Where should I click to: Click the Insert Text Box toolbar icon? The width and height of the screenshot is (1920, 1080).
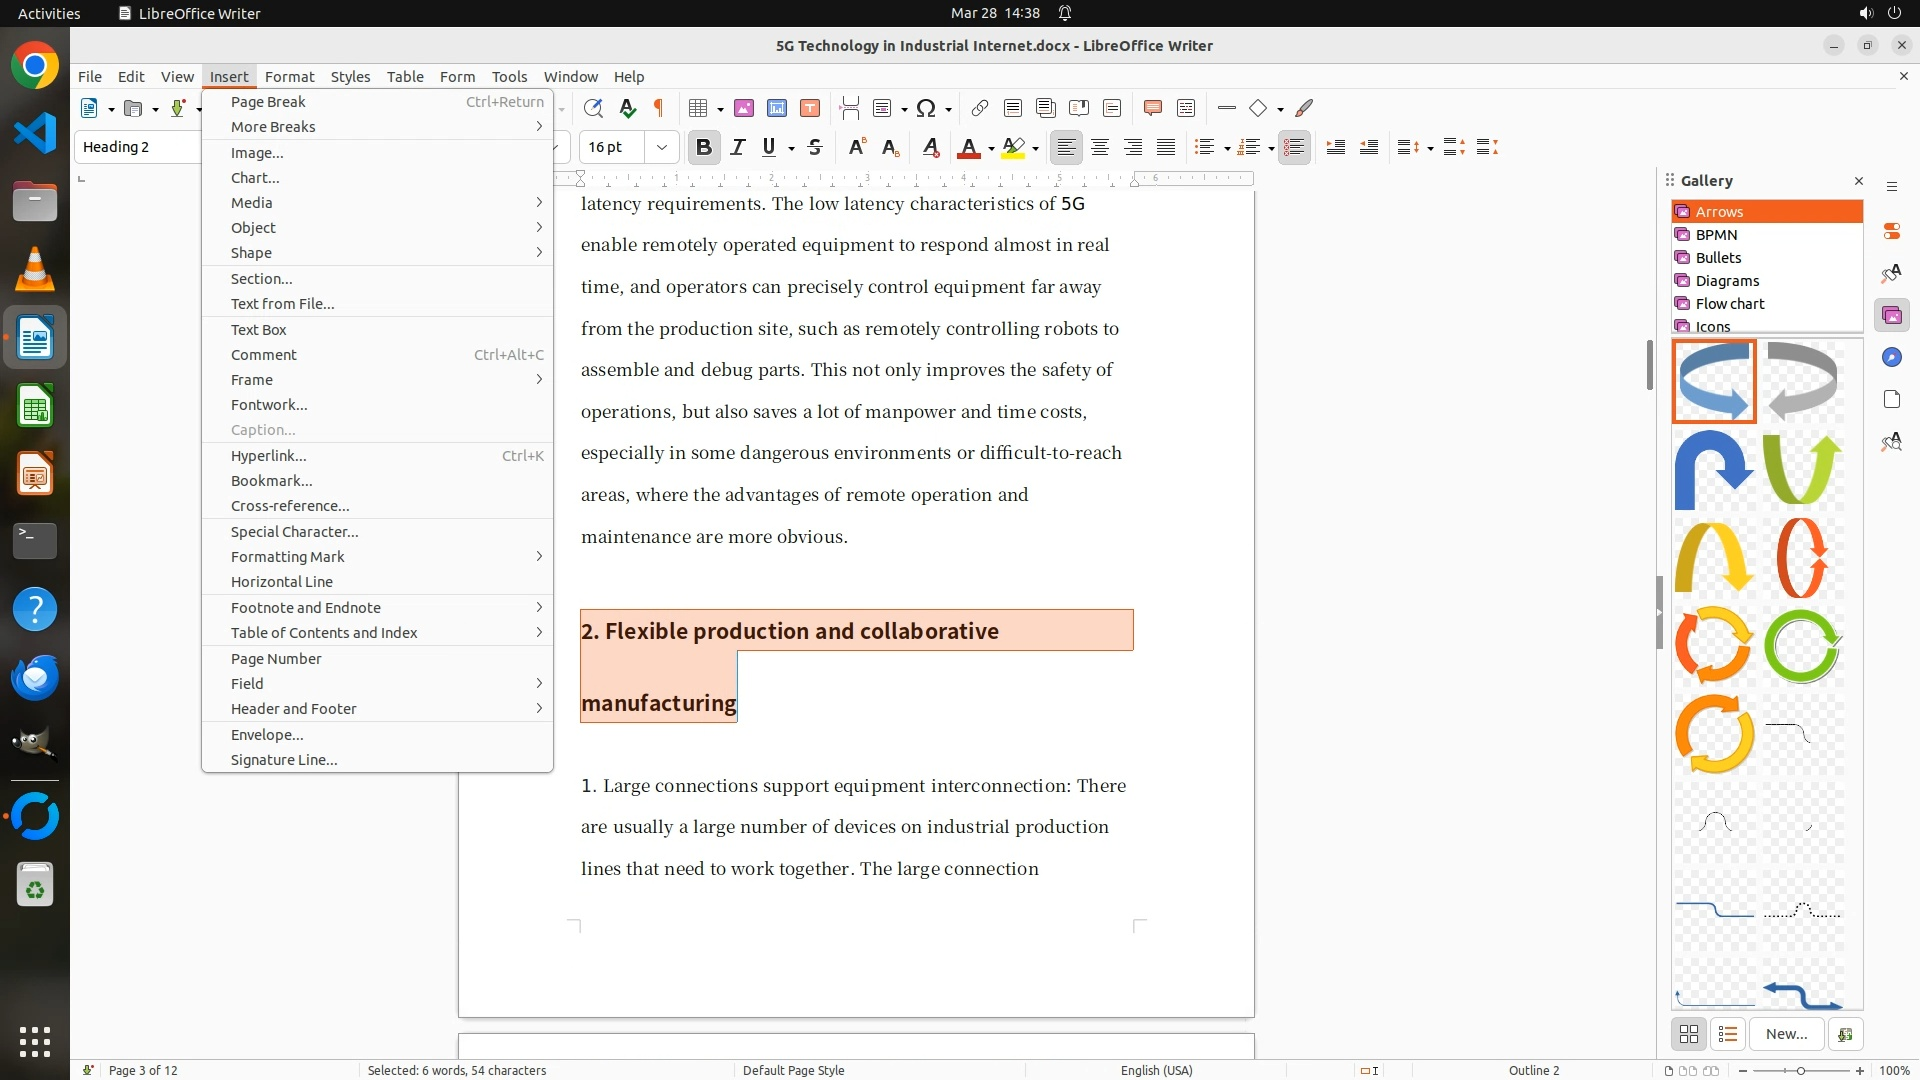pos(810,108)
